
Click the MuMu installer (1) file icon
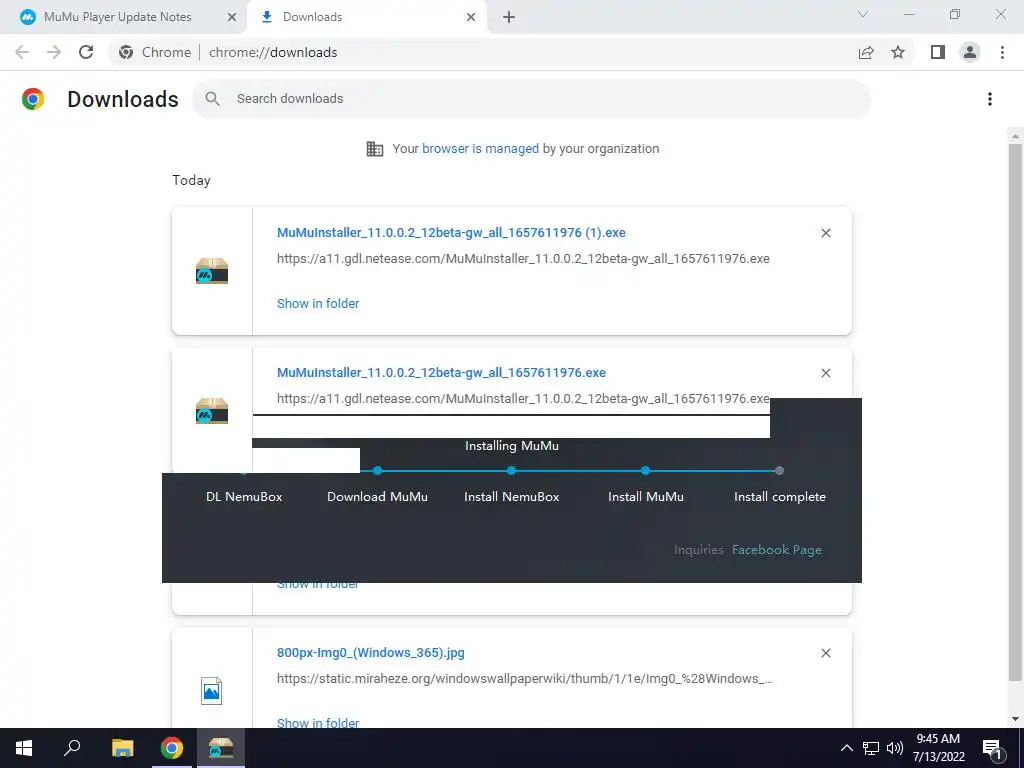(x=212, y=270)
